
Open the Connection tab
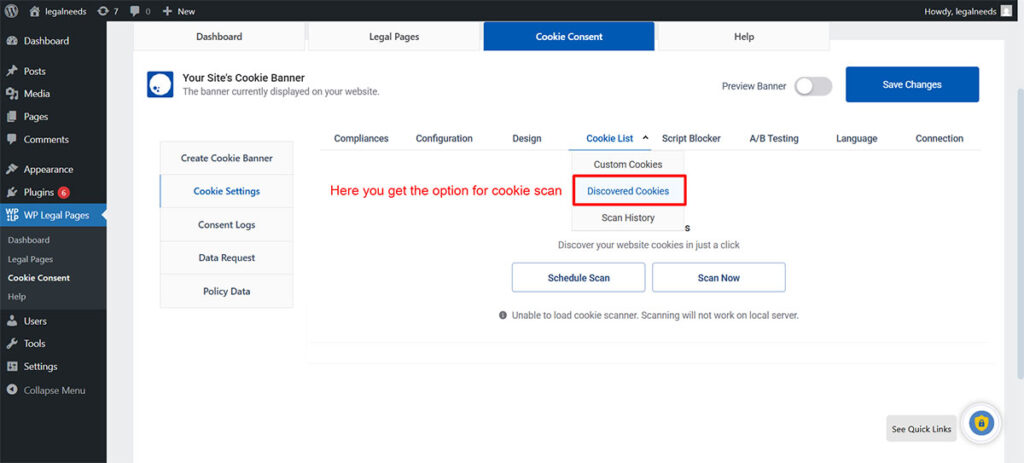[x=939, y=138]
